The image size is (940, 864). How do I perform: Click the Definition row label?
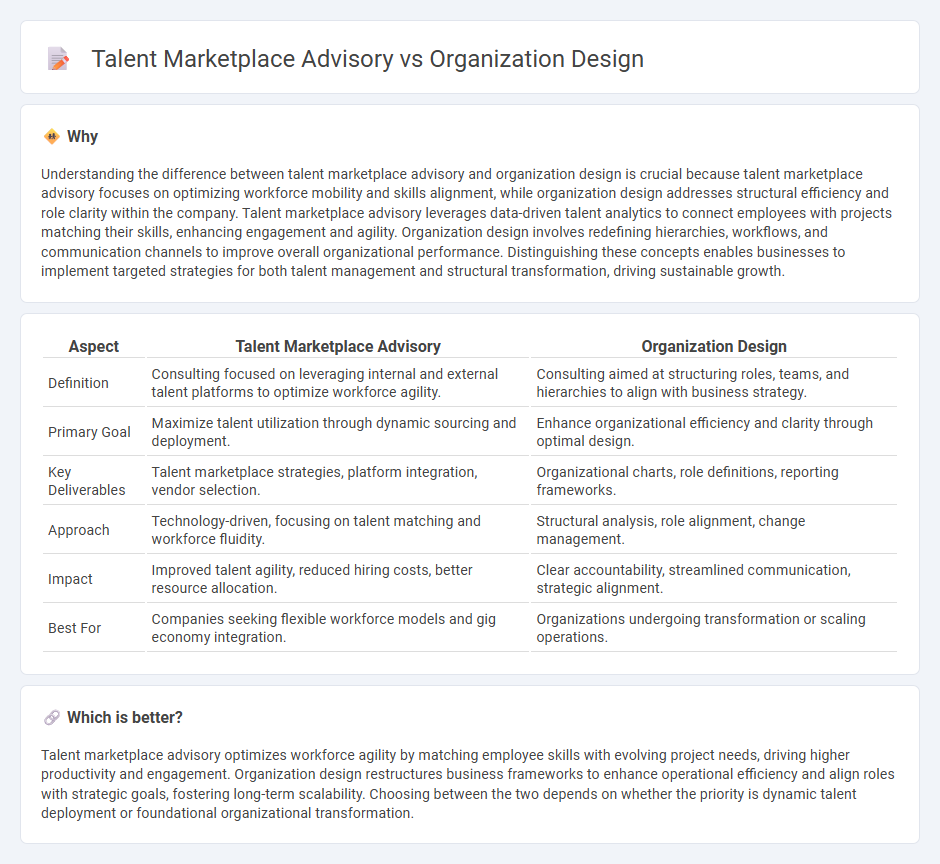click(78, 383)
